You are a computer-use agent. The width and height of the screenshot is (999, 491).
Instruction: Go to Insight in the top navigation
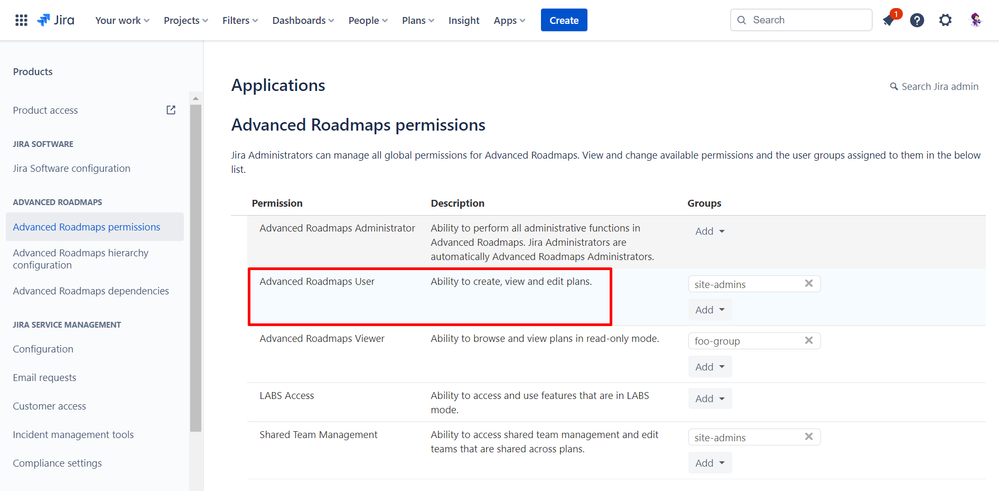point(464,20)
